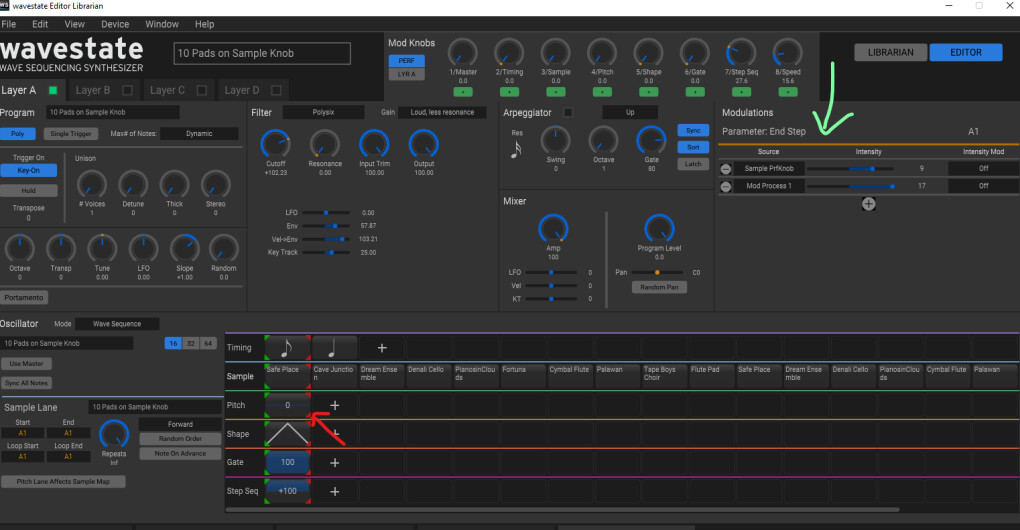The width and height of the screenshot is (1020, 530).
Task: Adjust the filter Key Track slider
Action: click(327, 252)
